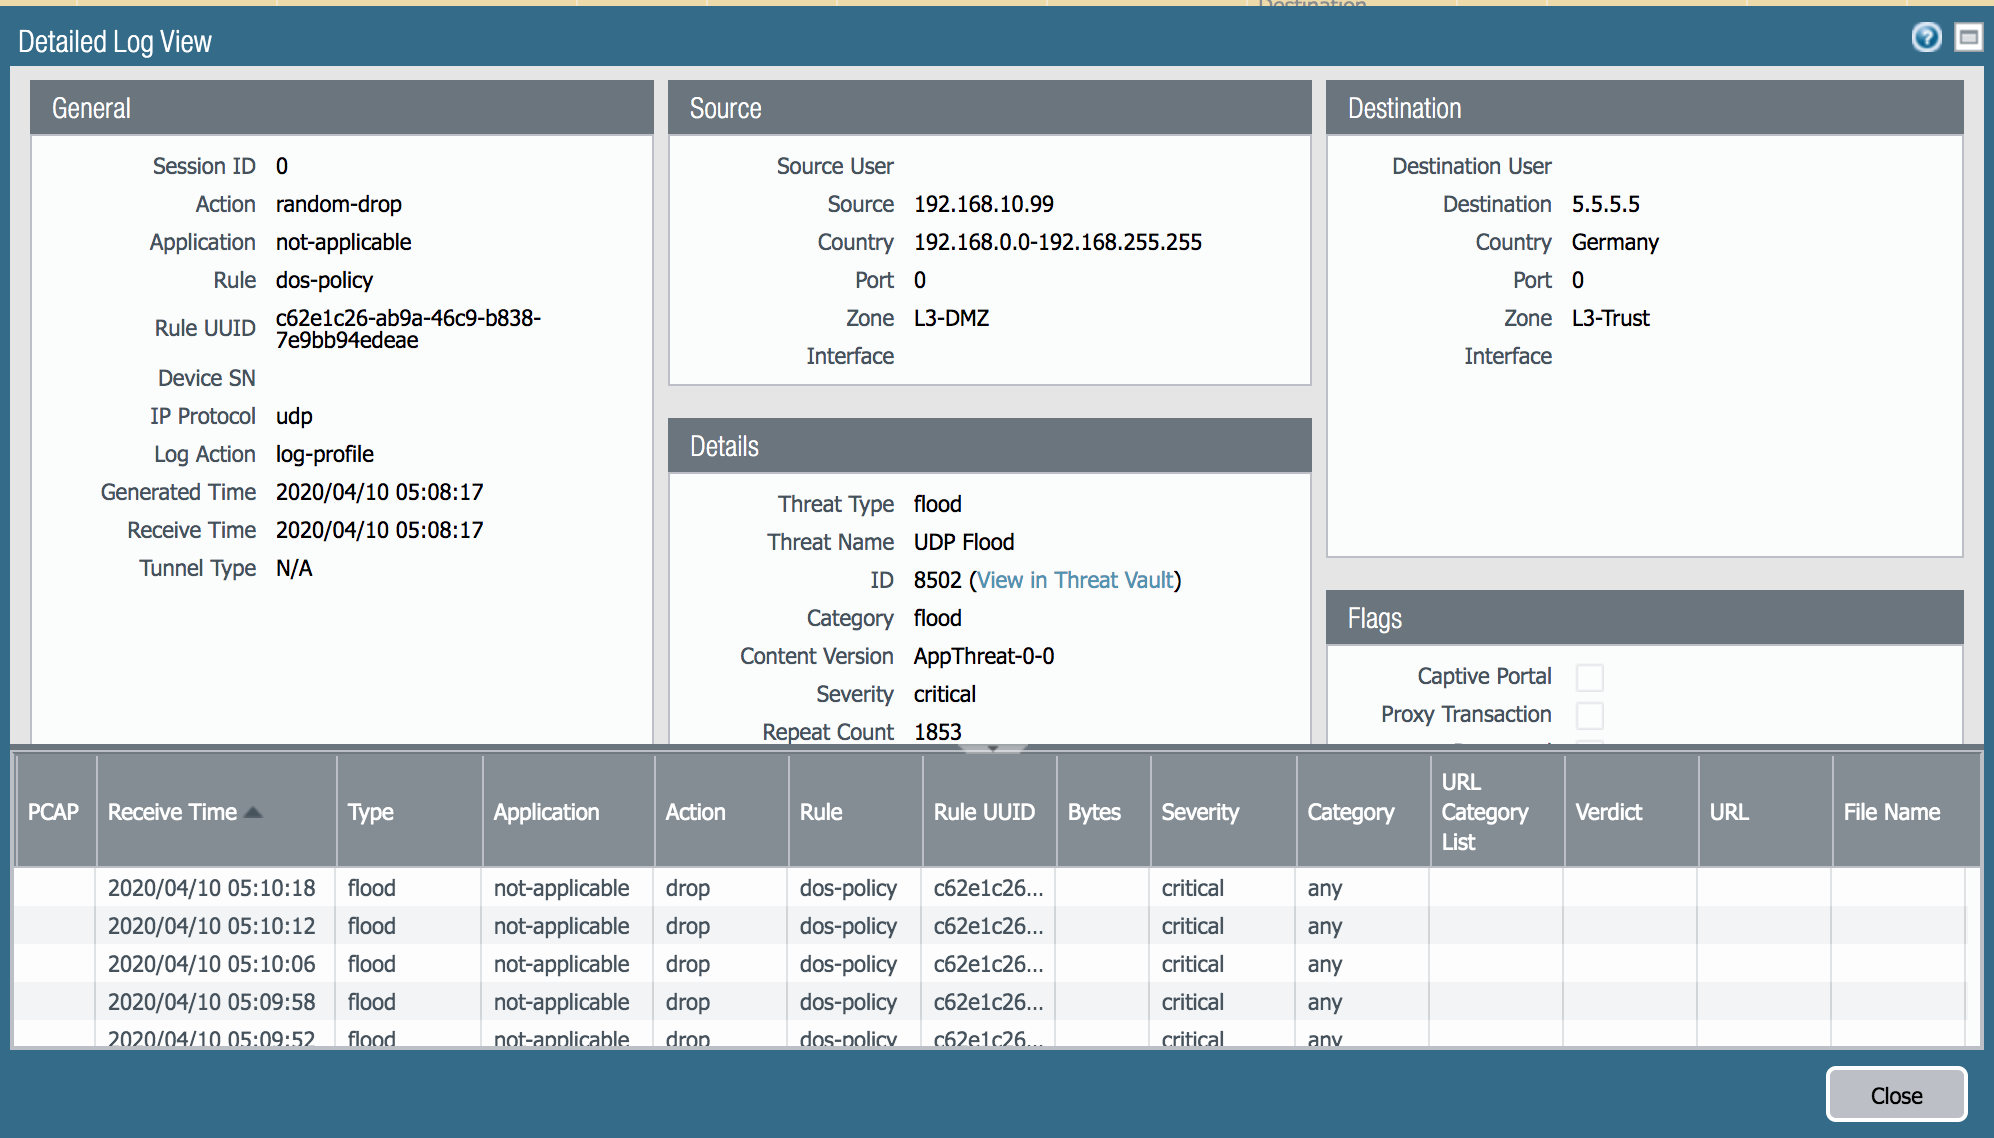This screenshot has width=1994, height=1138.
Task: Click the maximize panel icon top right
Action: coord(1968,38)
